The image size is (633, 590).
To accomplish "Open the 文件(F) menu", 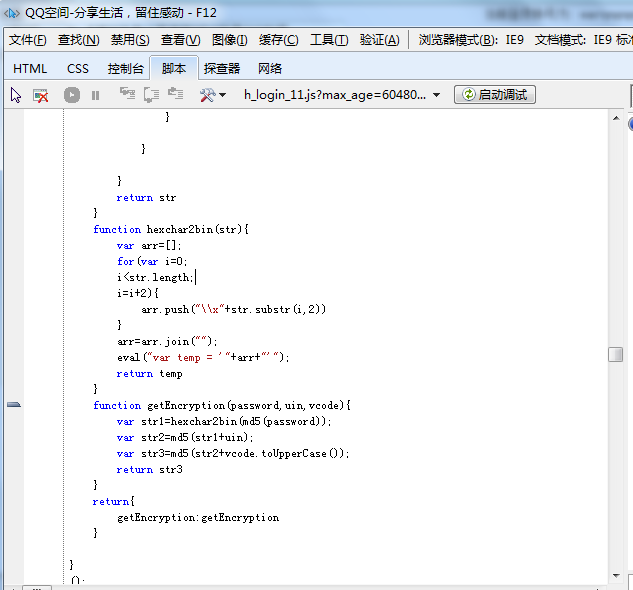I will click(x=28, y=40).
